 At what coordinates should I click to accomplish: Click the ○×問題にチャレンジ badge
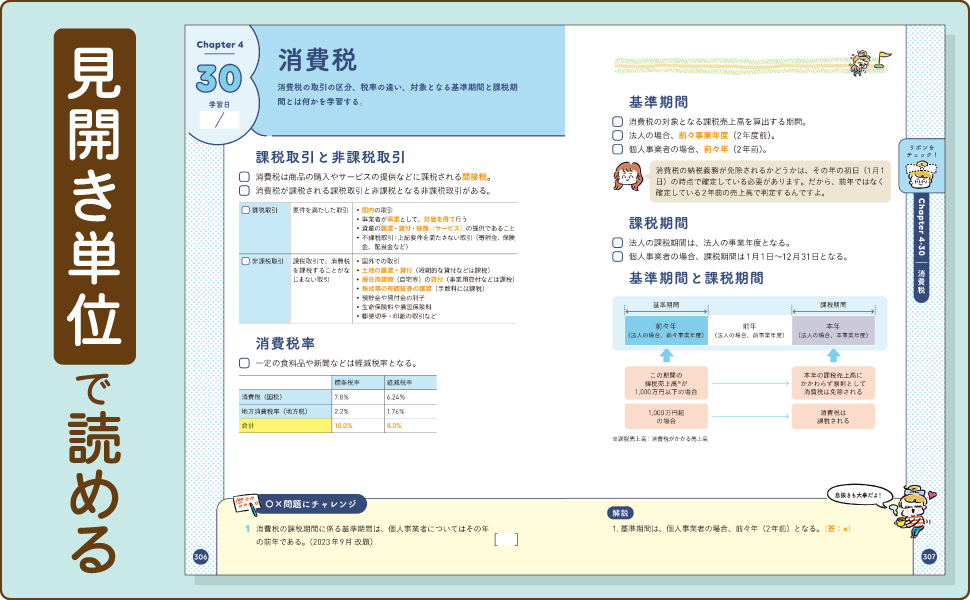pyautogui.click(x=313, y=504)
